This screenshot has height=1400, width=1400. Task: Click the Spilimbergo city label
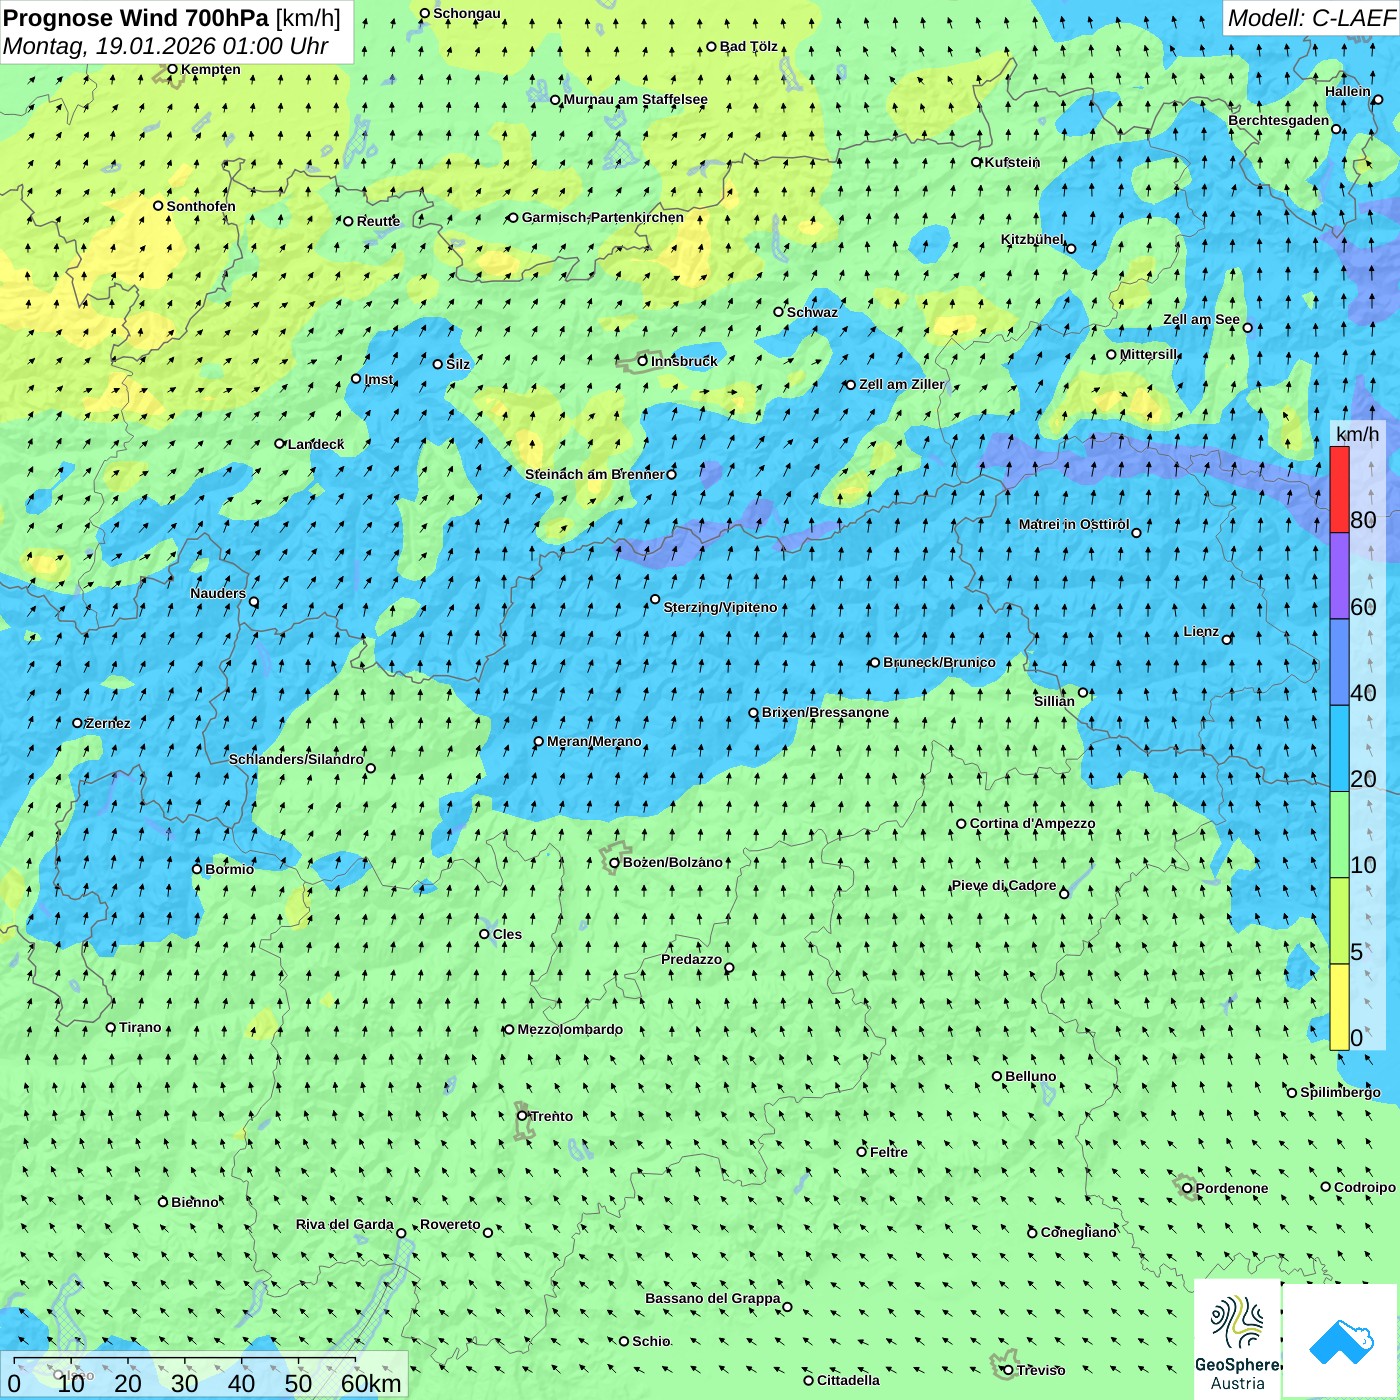coord(1340,1092)
